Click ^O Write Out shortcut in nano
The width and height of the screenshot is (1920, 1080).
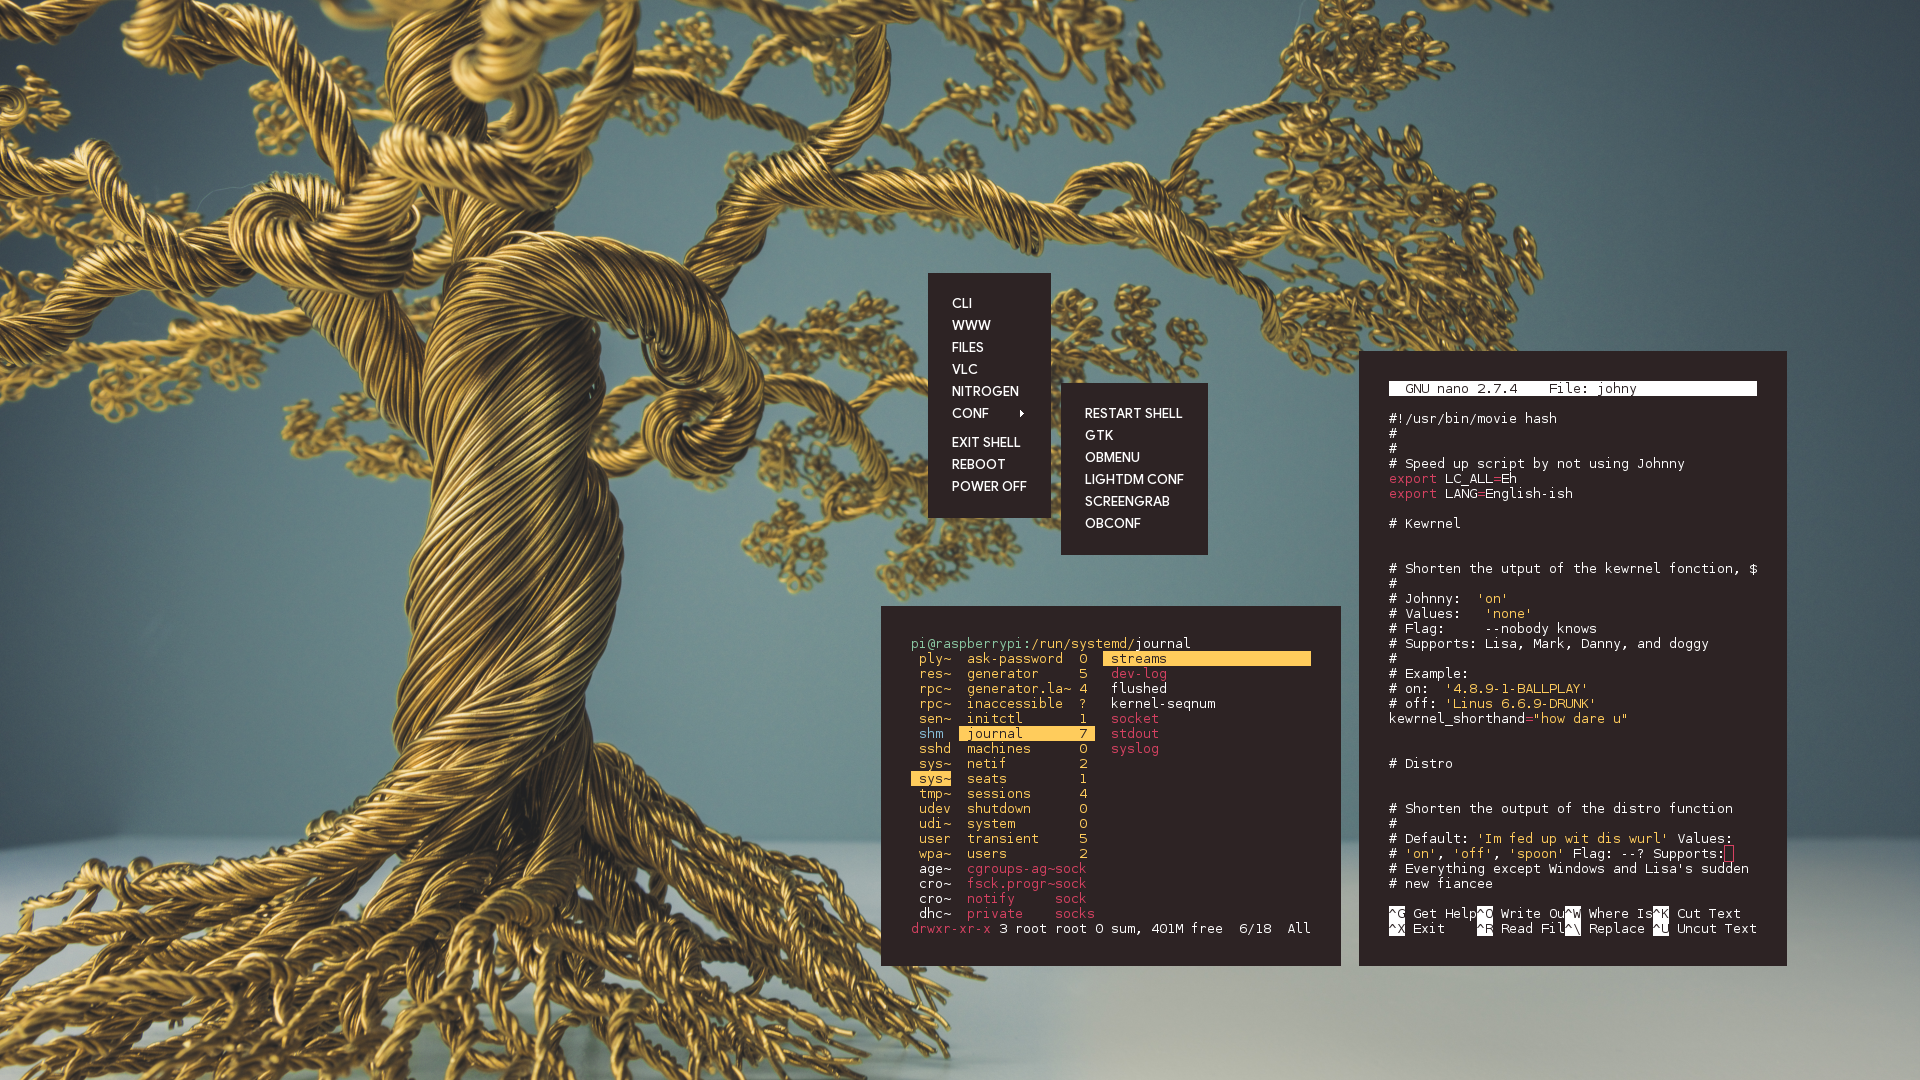point(1521,913)
